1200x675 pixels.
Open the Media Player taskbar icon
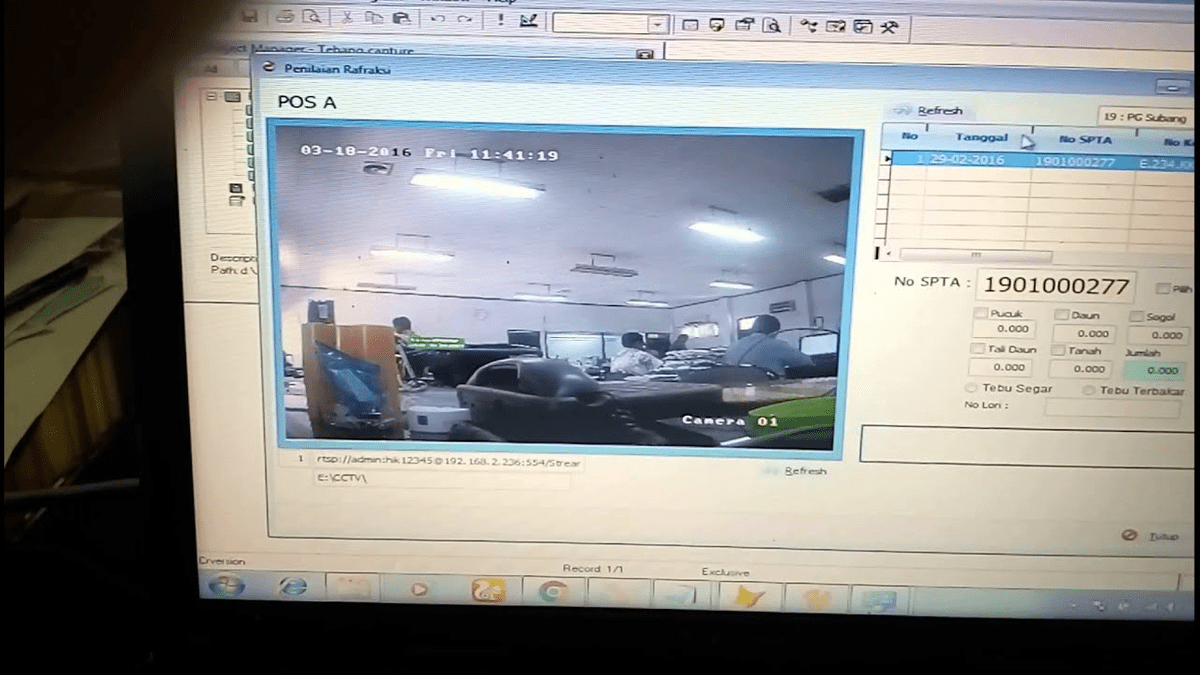coord(419,590)
